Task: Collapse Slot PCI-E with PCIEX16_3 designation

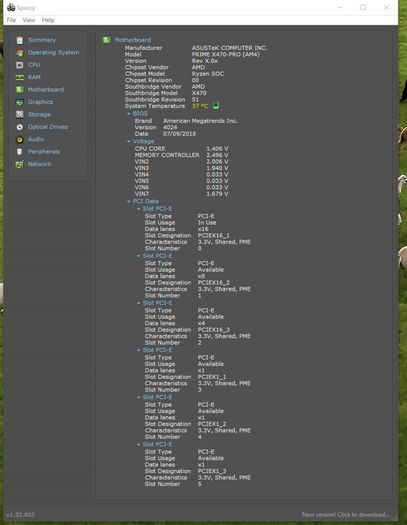Action: tap(139, 303)
